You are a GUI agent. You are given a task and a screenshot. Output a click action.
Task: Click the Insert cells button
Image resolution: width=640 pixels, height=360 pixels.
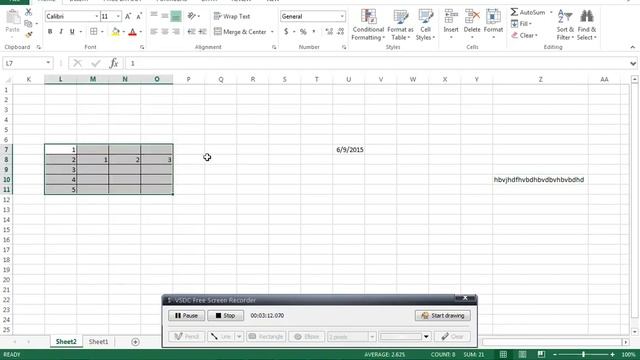451,24
